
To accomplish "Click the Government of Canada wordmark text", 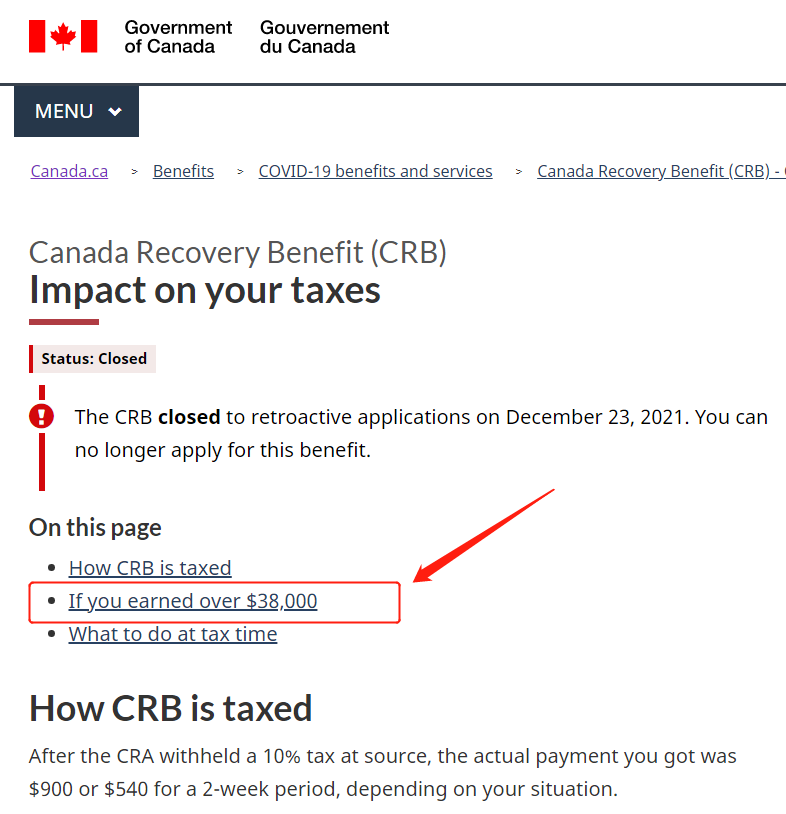I will 178,37.
